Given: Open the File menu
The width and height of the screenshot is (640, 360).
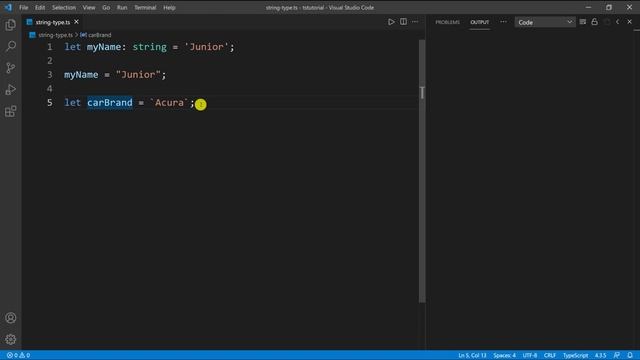Looking at the screenshot, I should [24, 7].
